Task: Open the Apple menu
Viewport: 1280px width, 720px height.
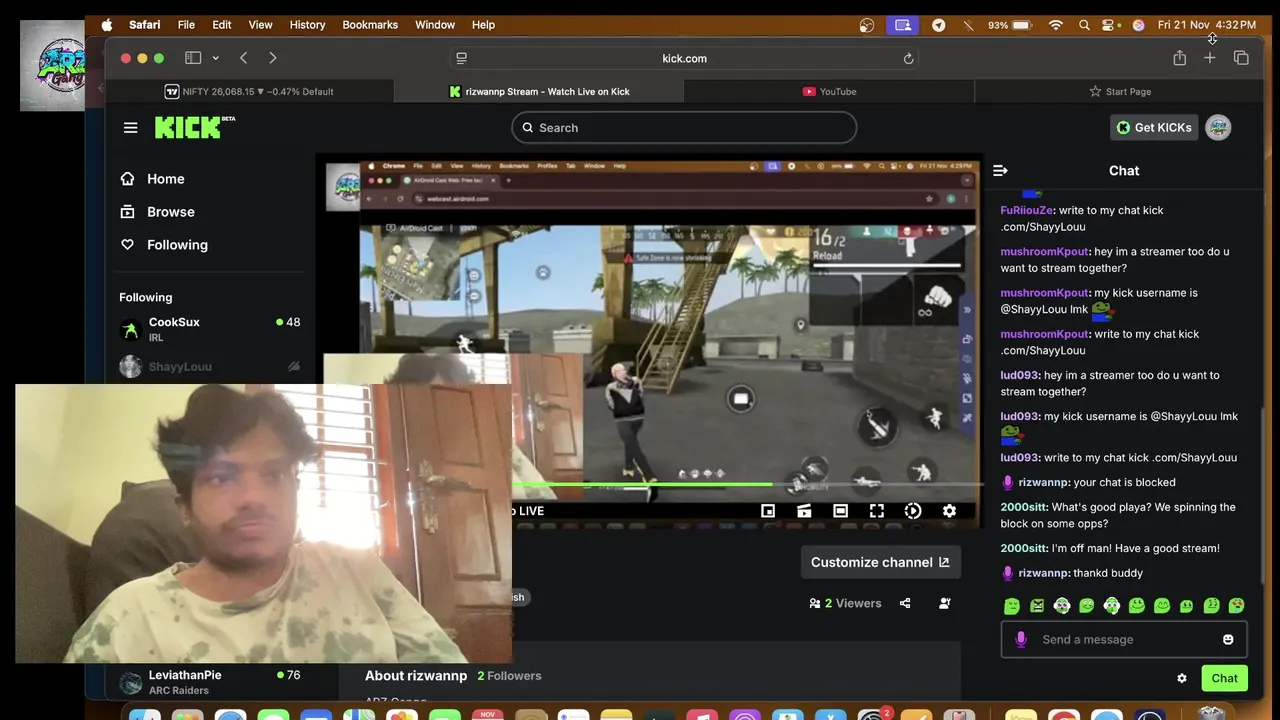Action: (x=107, y=25)
